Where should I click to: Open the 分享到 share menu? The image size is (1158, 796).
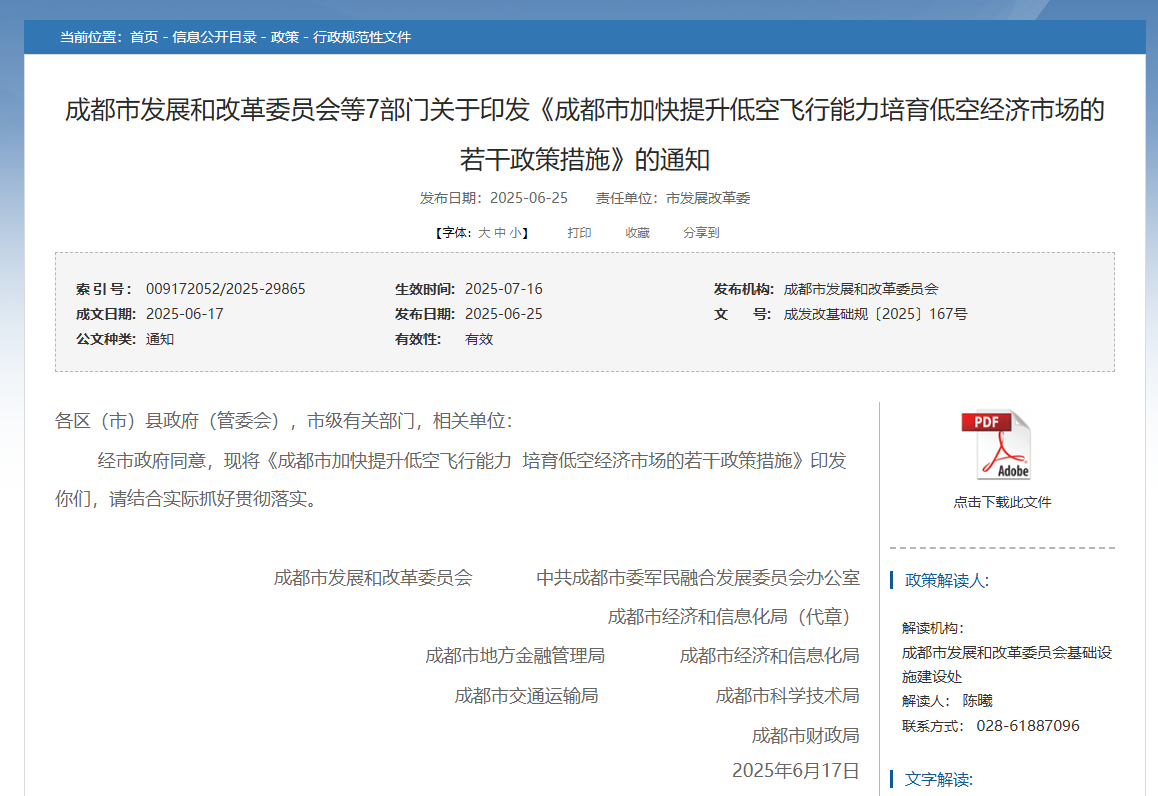(x=701, y=233)
